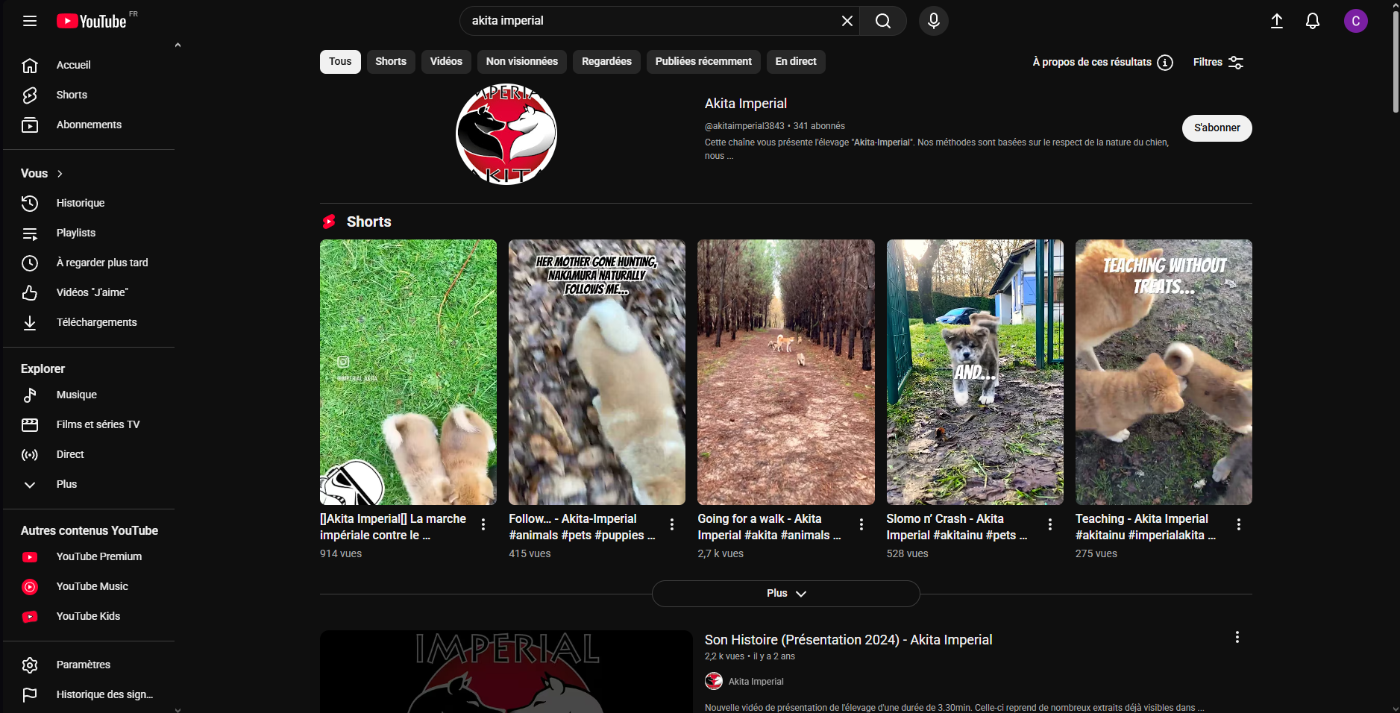Image resolution: width=1400 pixels, height=713 pixels.
Task: Go to Historique in the sidebar
Action: [x=80, y=203]
